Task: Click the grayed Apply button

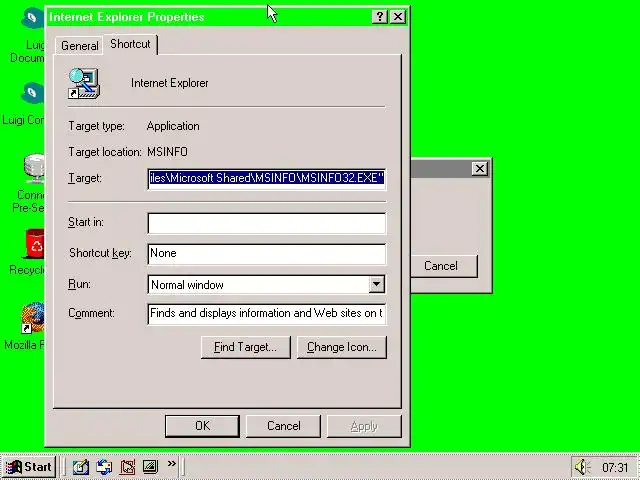Action: pos(364,426)
